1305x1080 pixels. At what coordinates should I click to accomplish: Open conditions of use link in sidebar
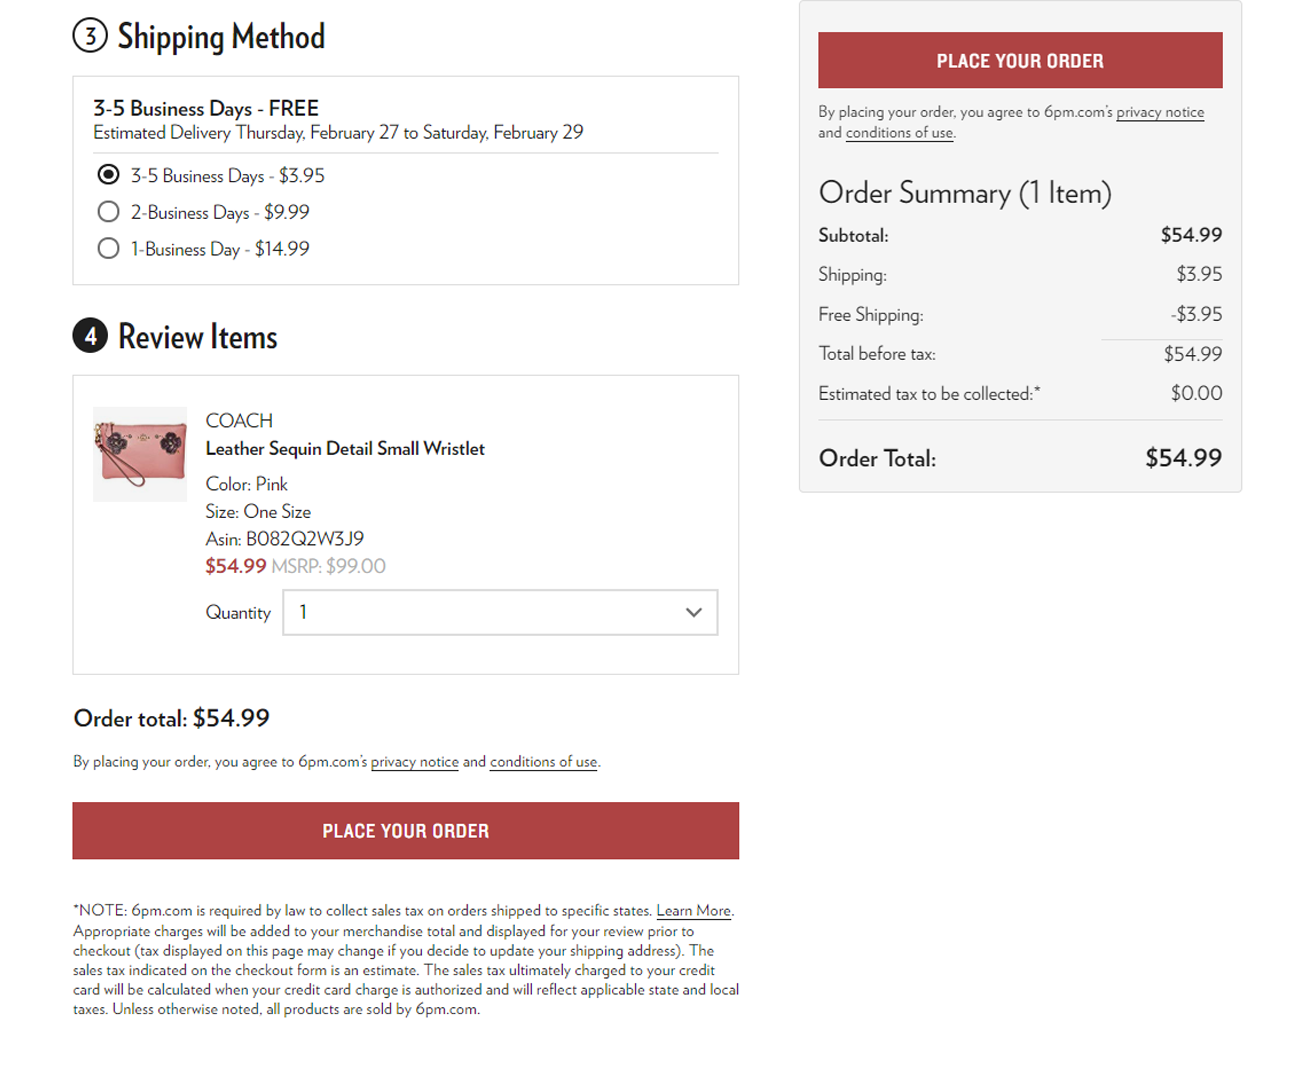(x=899, y=132)
